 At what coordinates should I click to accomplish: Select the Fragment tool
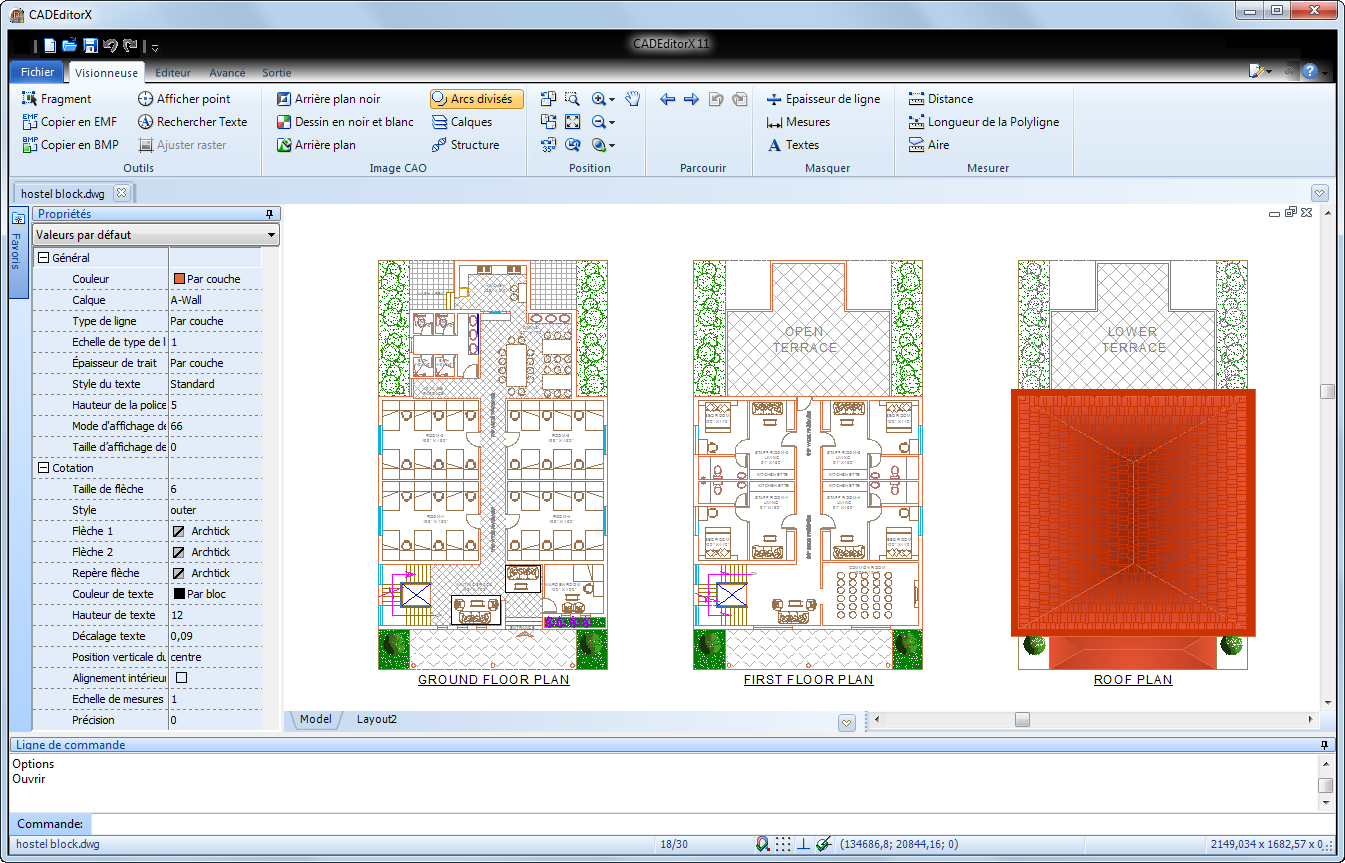[x=56, y=99]
